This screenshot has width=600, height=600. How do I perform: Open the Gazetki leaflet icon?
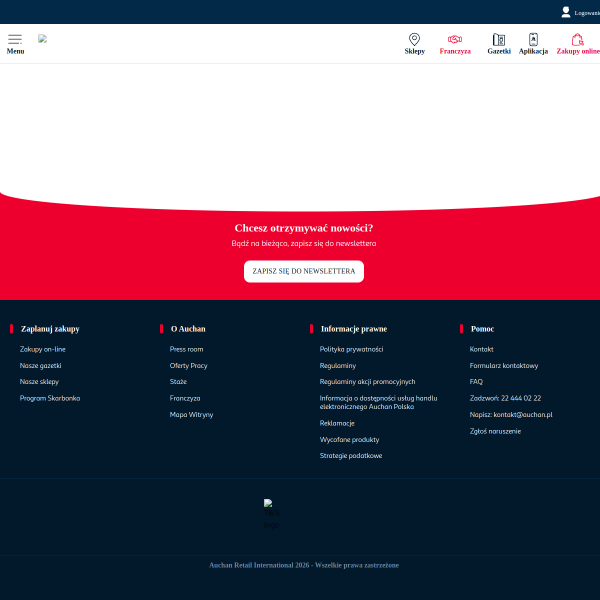(x=499, y=40)
